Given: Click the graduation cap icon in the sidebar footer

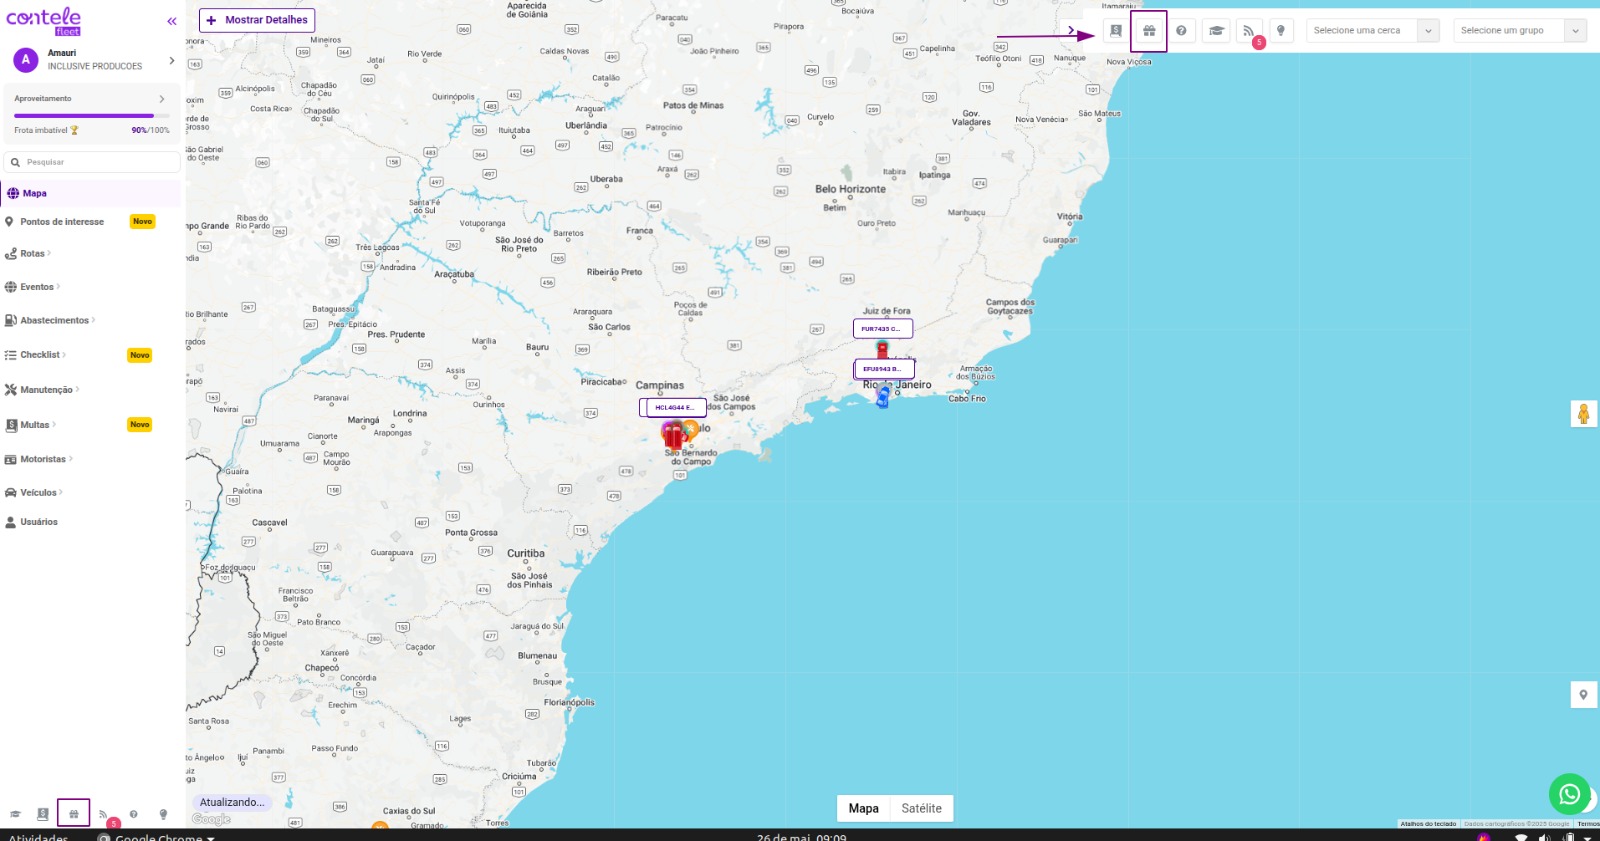Looking at the screenshot, I should (15, 814).
